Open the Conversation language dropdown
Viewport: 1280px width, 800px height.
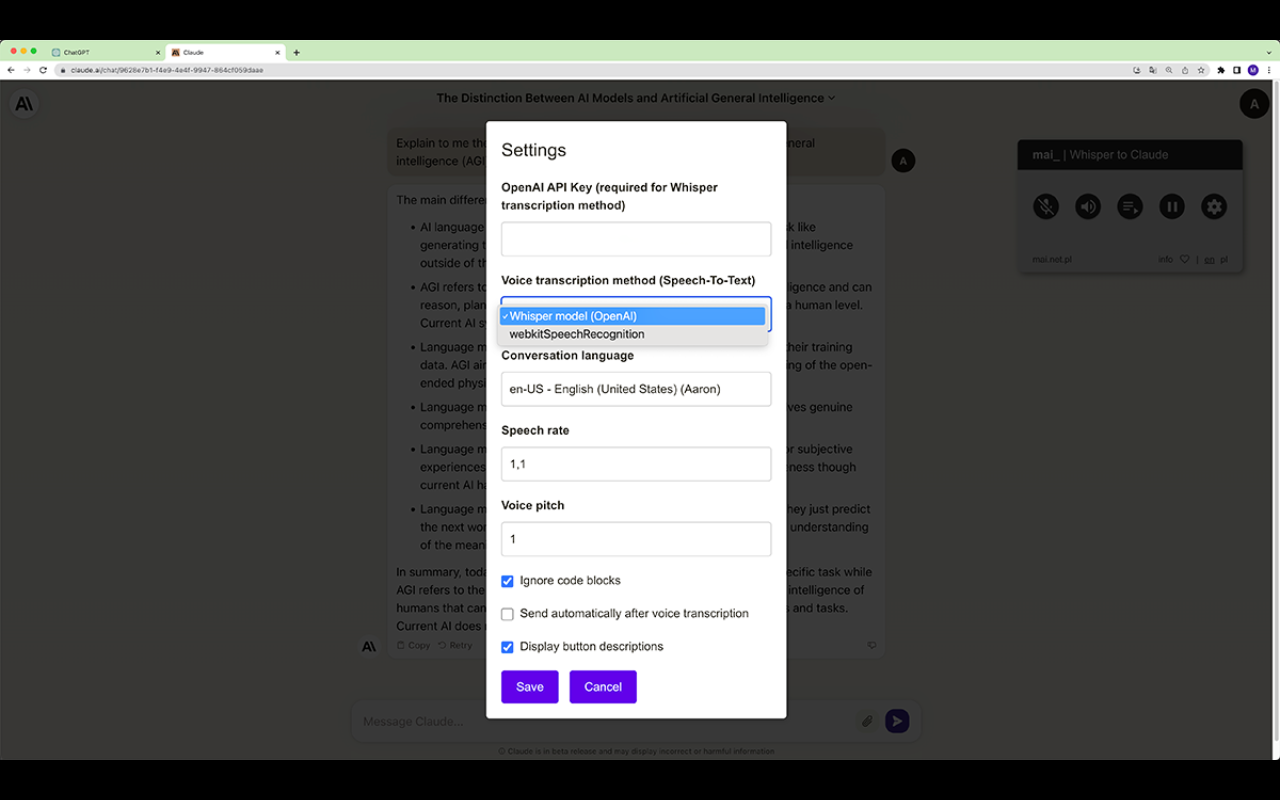(x=636, y=389)
